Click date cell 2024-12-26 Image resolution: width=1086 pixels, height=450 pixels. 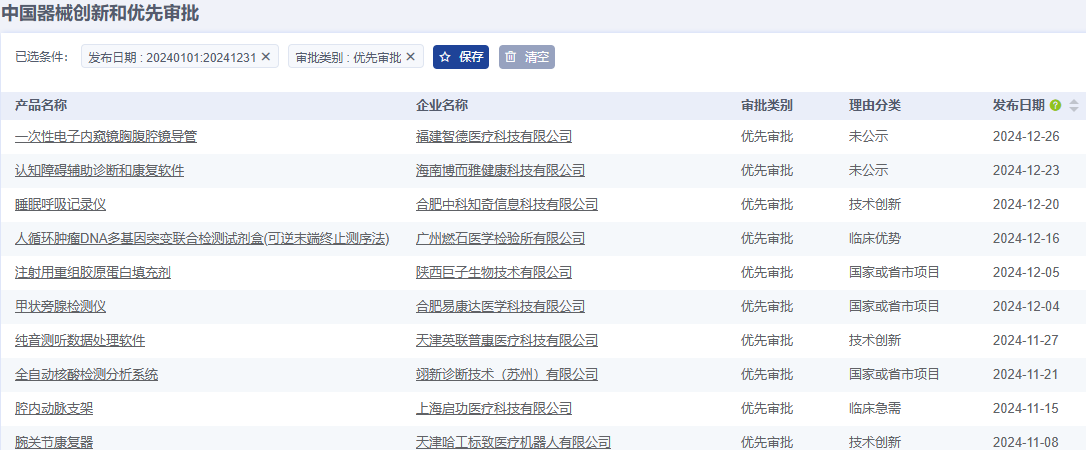click(x=1026, y=136)
